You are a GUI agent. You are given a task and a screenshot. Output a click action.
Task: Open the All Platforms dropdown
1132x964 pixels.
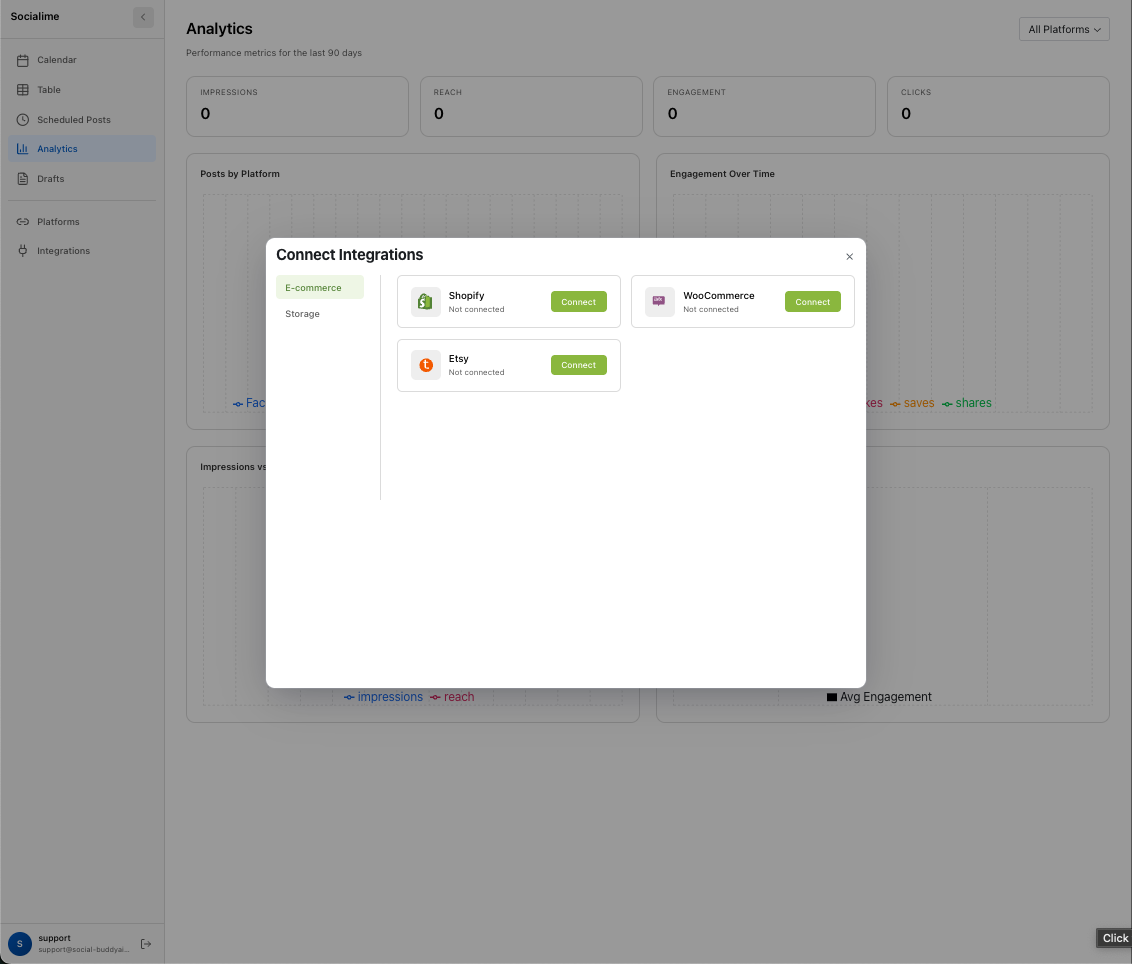[1063, 29]
